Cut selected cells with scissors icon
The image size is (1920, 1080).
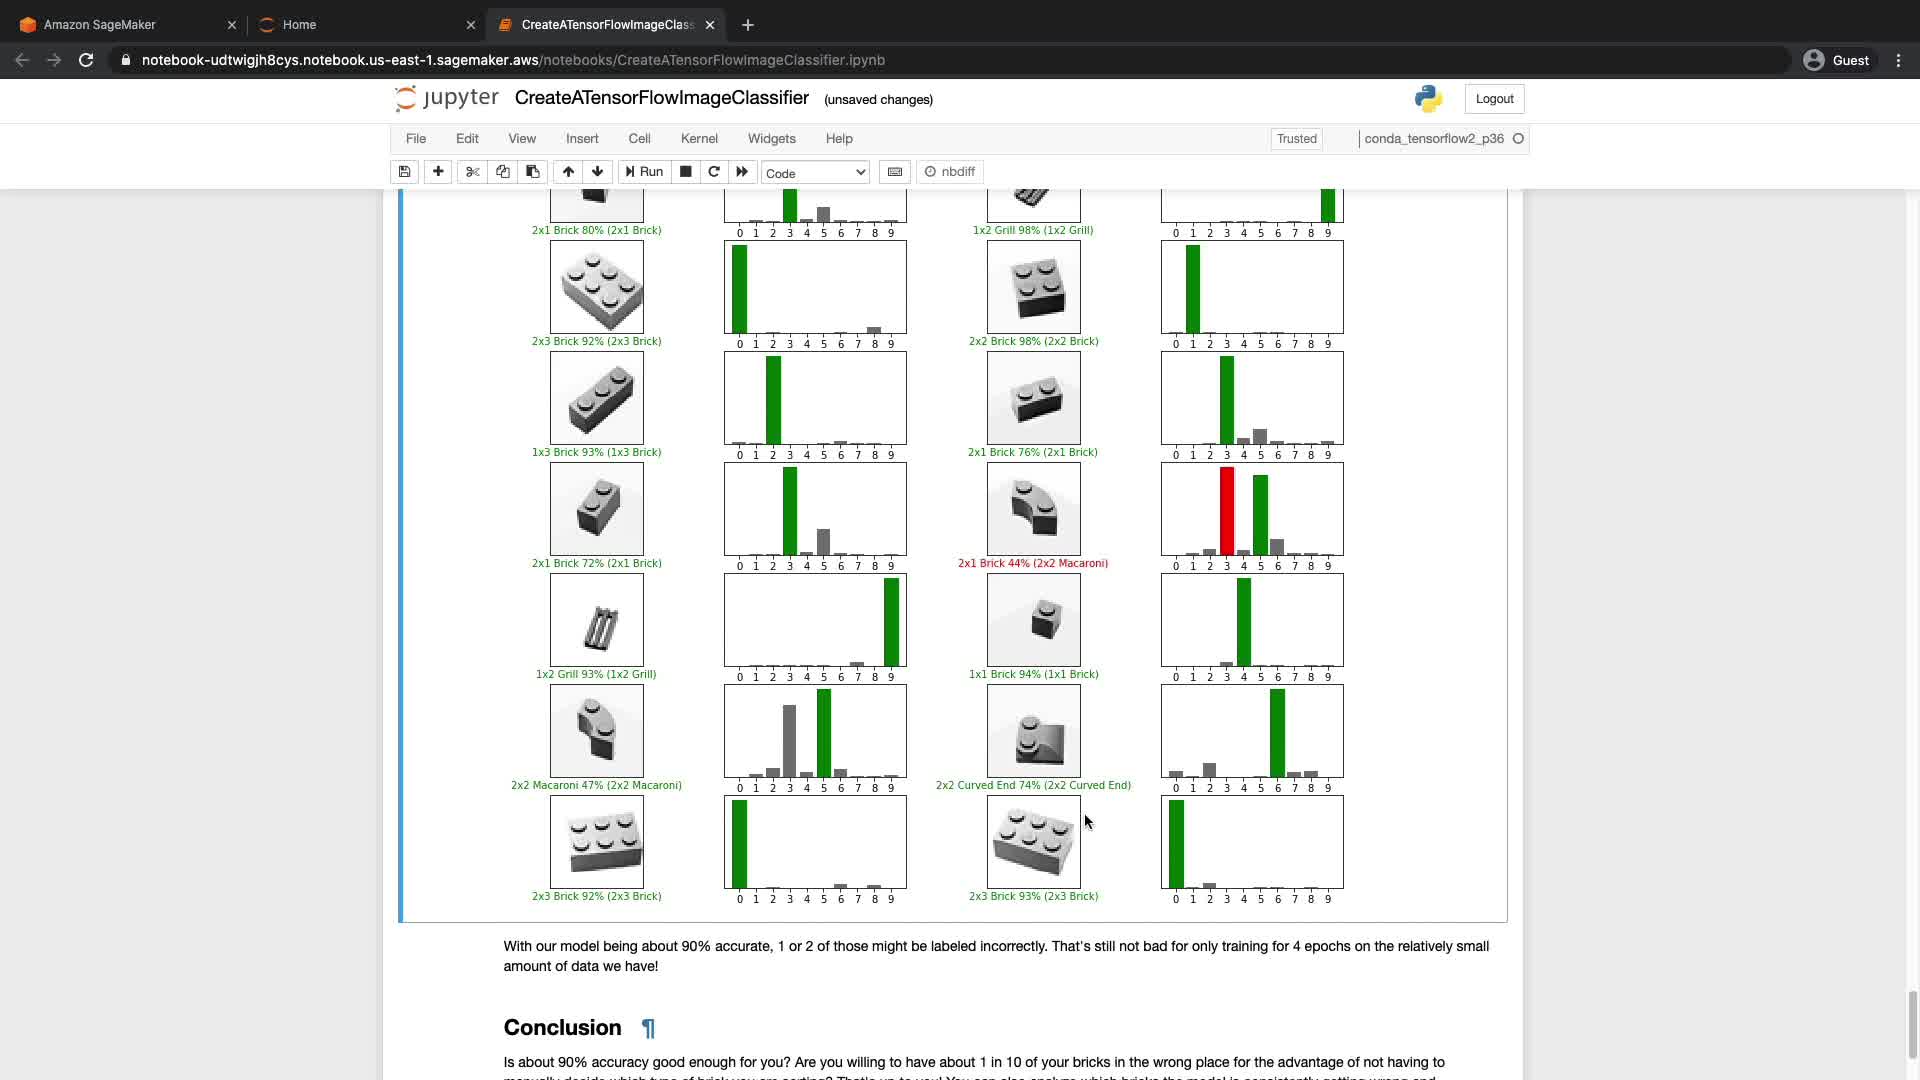473,172
